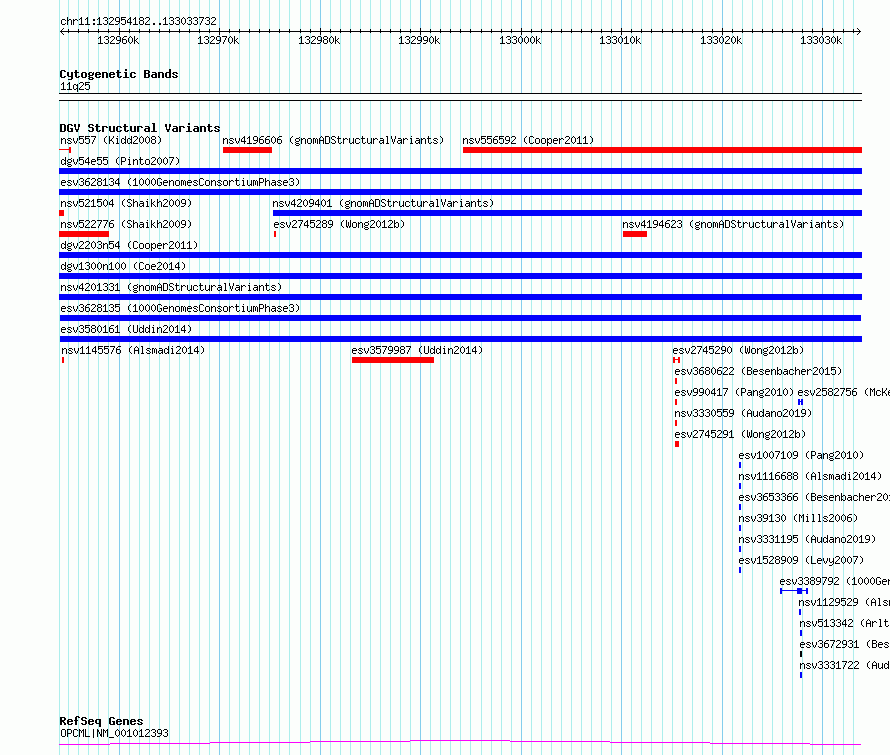This screenshot has height=755, width=890.
Task: Select nsv4201331 (gnomADStructuralVariants) label
Action: pyautogui.click(x=171, y=287)
